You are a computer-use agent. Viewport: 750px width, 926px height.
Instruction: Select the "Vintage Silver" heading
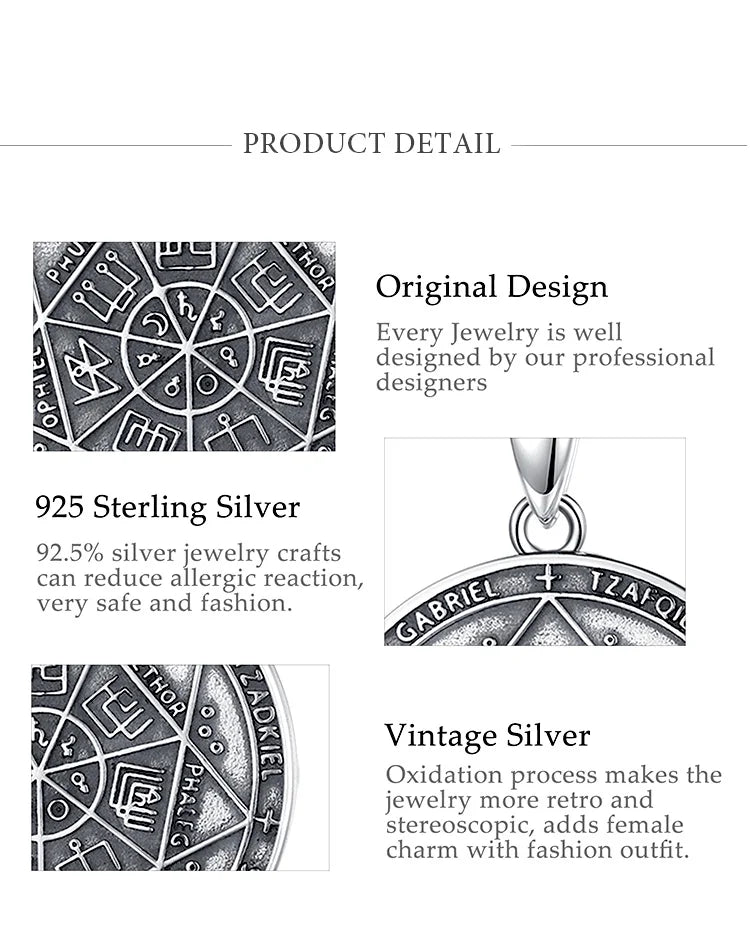pos(487,736)
